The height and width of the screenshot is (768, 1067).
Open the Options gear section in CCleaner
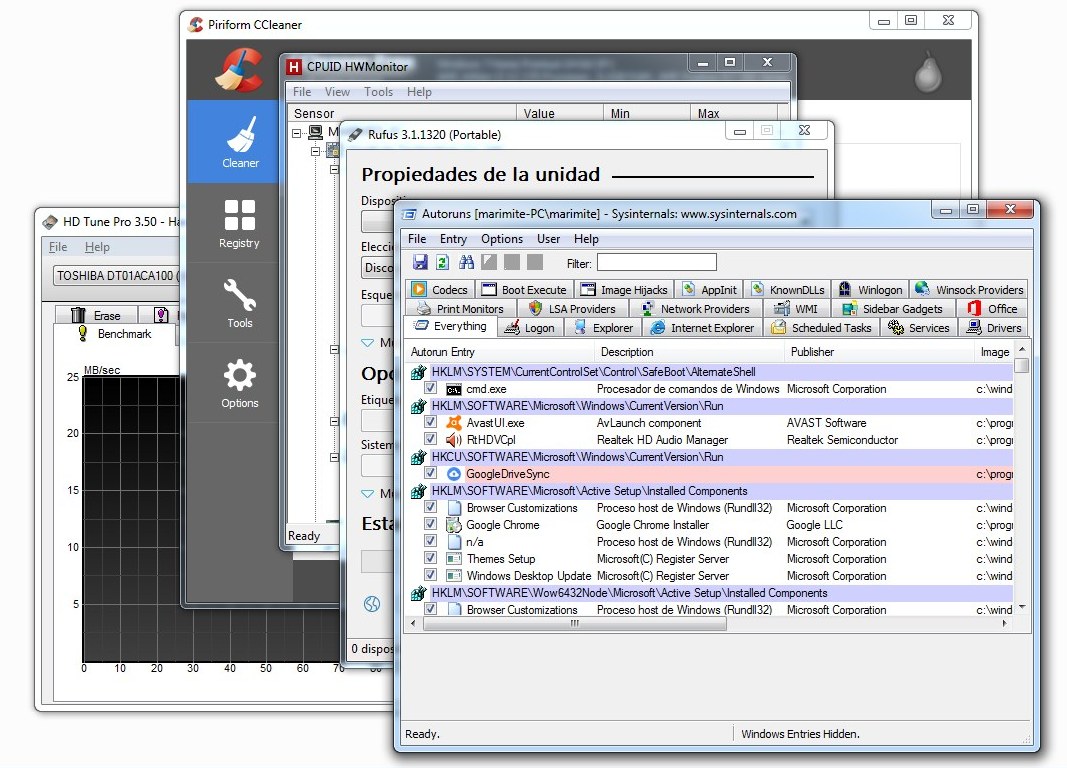[x=240, y=383]
